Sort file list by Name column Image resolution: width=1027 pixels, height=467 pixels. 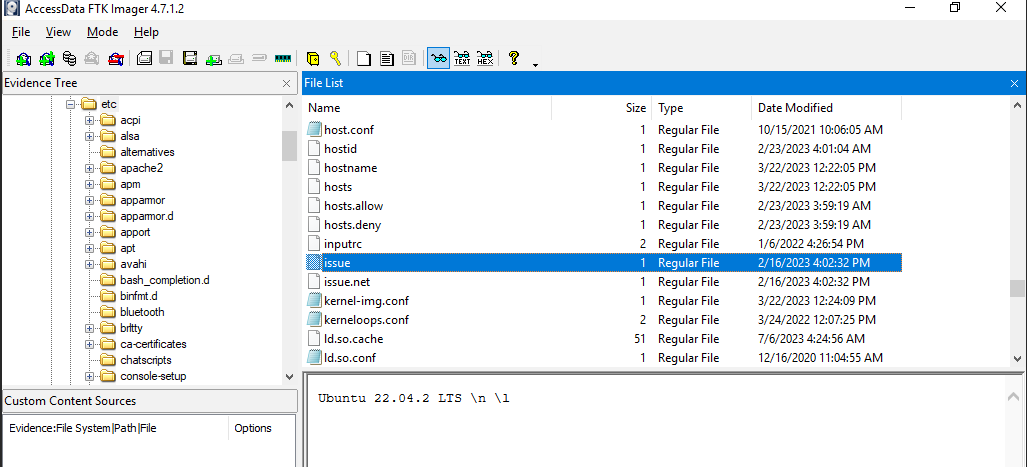point(427,108)
